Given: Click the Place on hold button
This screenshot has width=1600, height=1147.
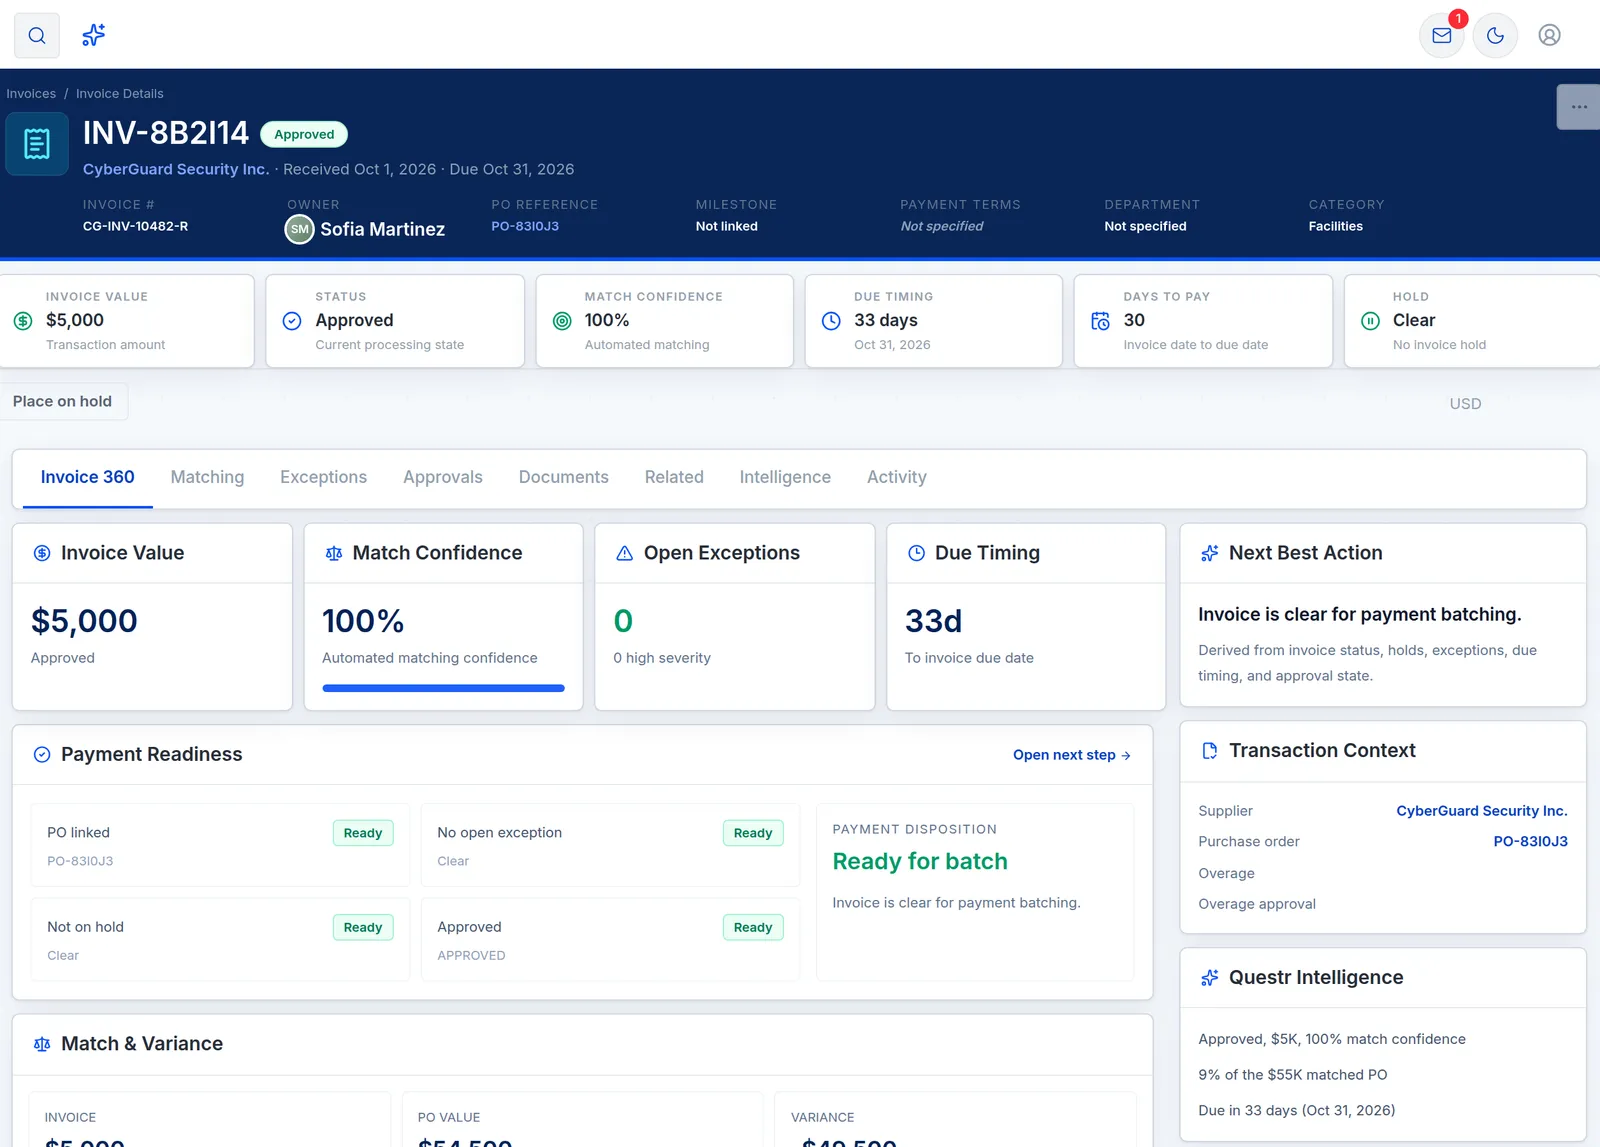Looking at the screenshot, I should point(63,402).
